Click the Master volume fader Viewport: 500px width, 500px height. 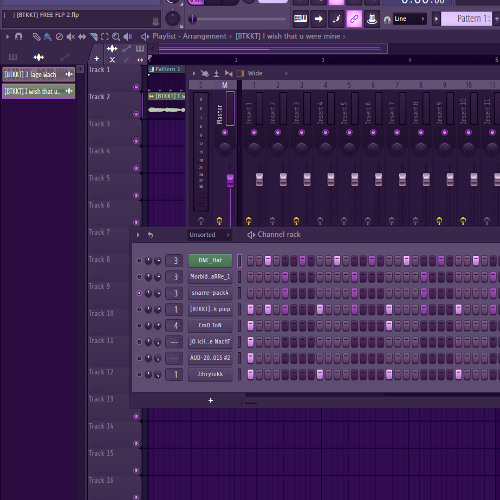coord(230,180)
